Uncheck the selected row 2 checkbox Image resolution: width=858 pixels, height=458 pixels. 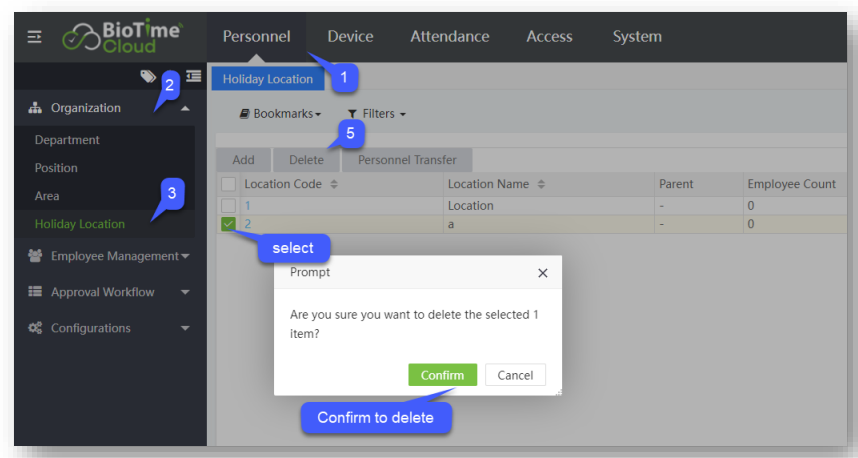tap(228, 224)
